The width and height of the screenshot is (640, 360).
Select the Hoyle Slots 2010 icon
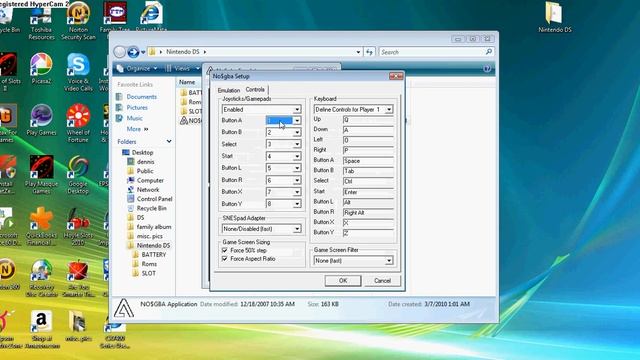click(x=78, y=226)
